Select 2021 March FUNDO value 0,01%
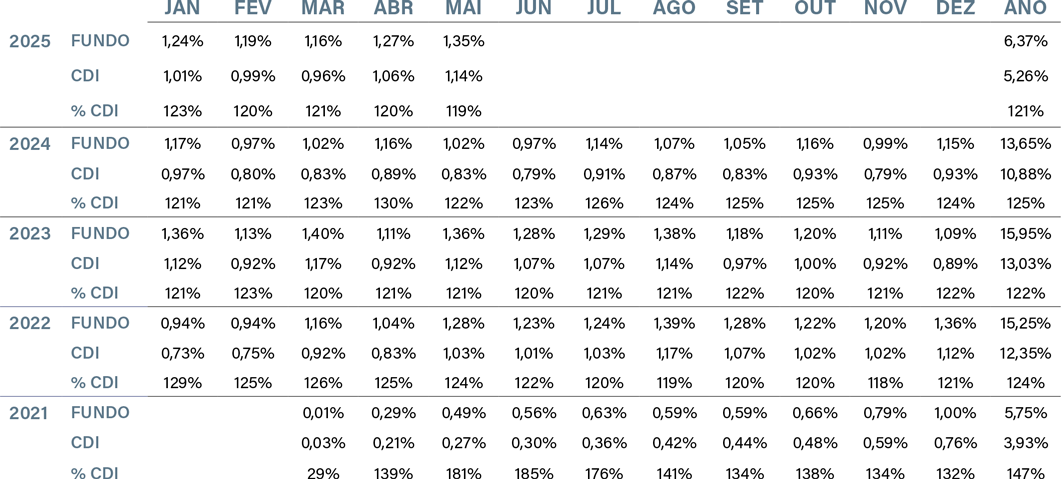 [323, 413]
